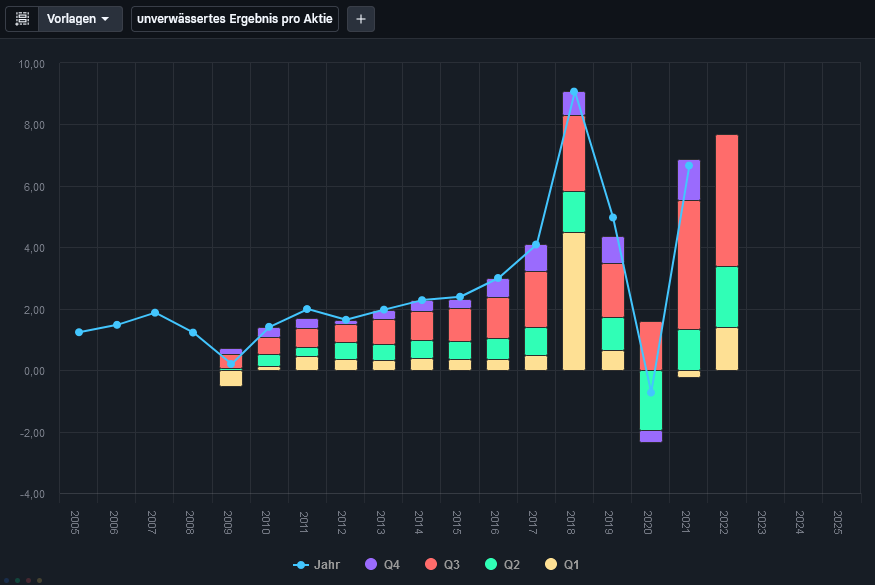
Task: Click the red Q3 bar segment for 2017
Action: pyautogui.click(x=536, y=299)
